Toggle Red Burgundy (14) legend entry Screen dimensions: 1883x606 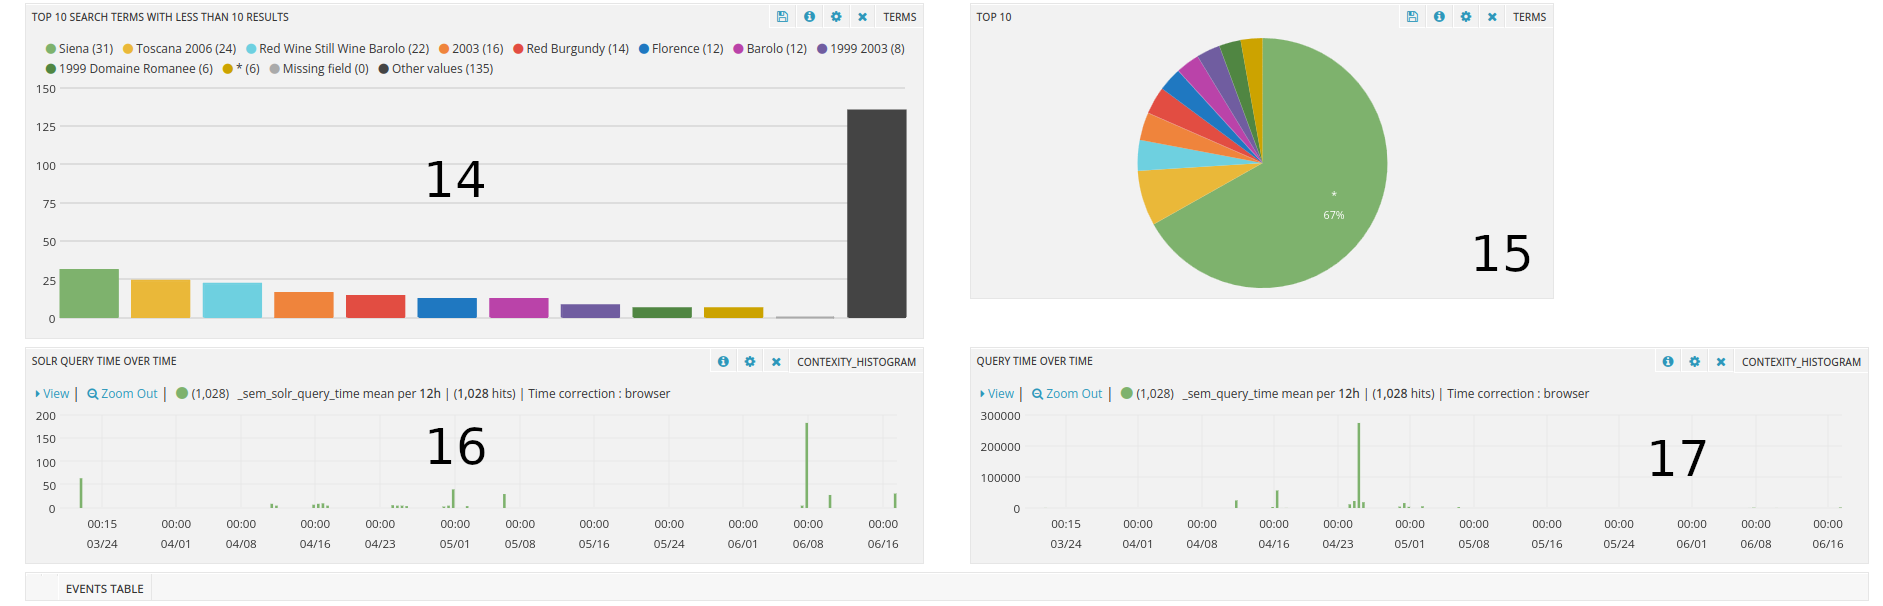571,49
